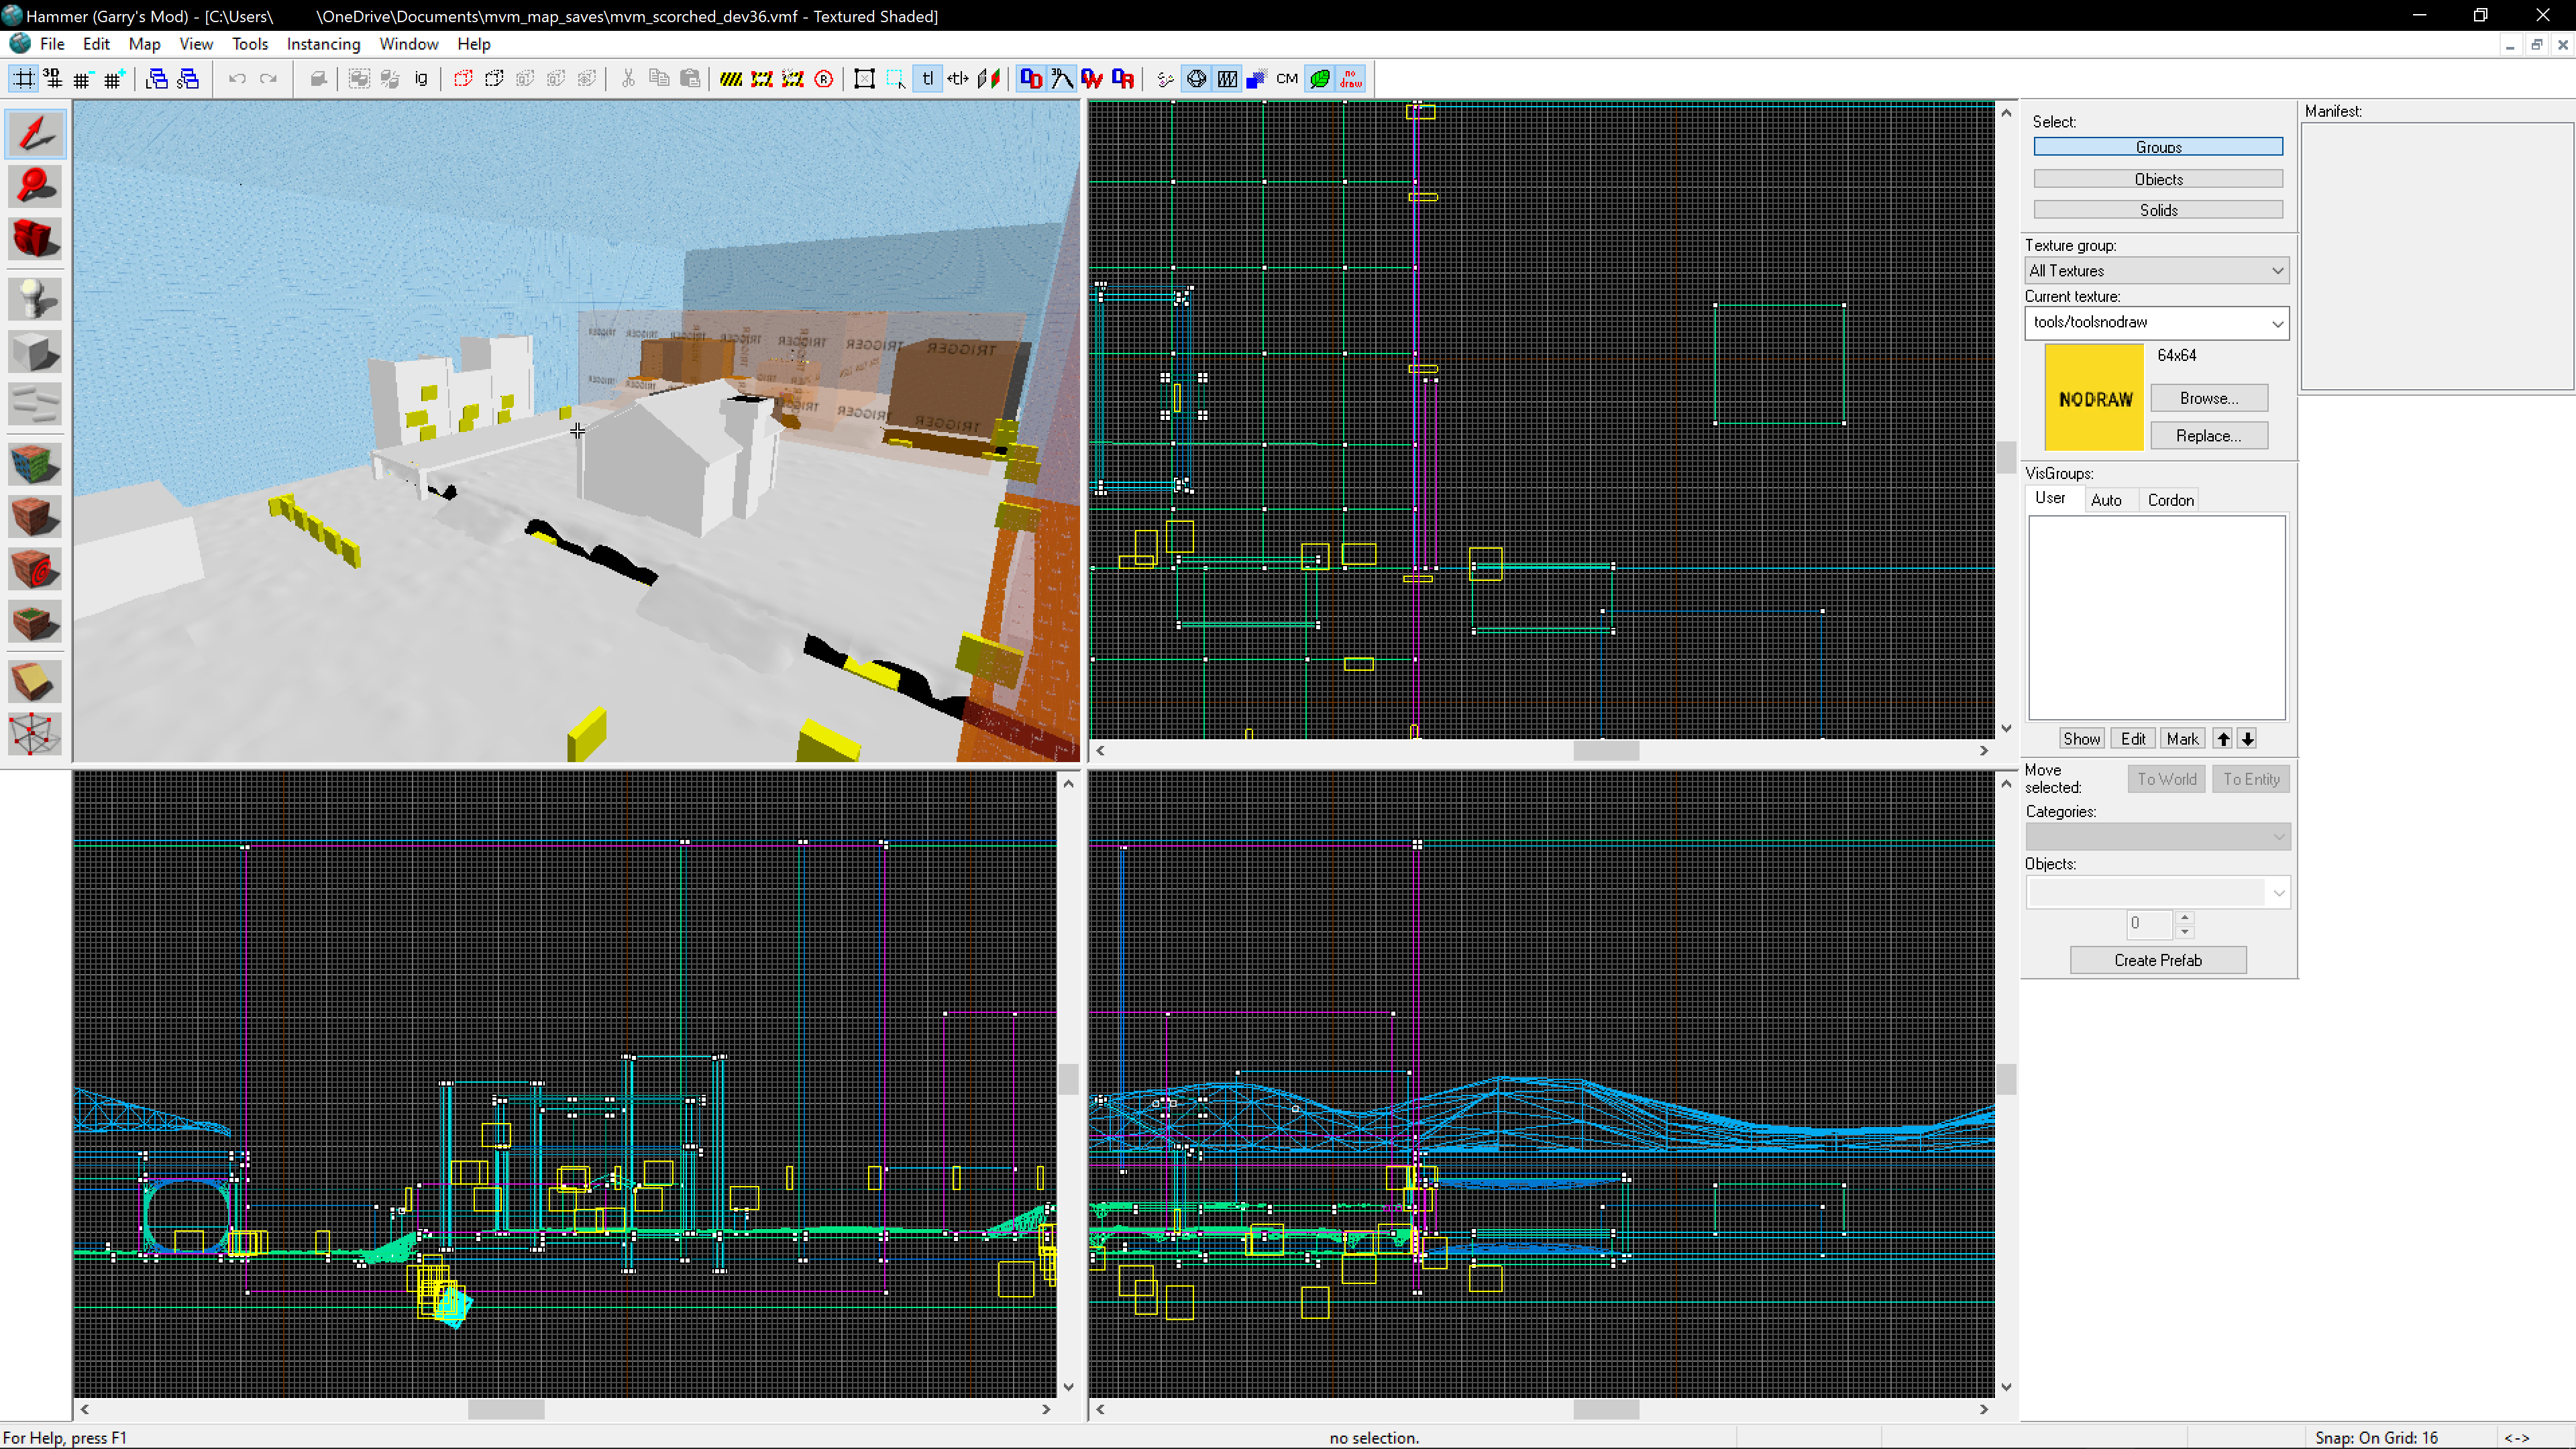Toggle Scaling Texture Lock button
Screen dimensions: 2576x1449
tap(959, 79)
